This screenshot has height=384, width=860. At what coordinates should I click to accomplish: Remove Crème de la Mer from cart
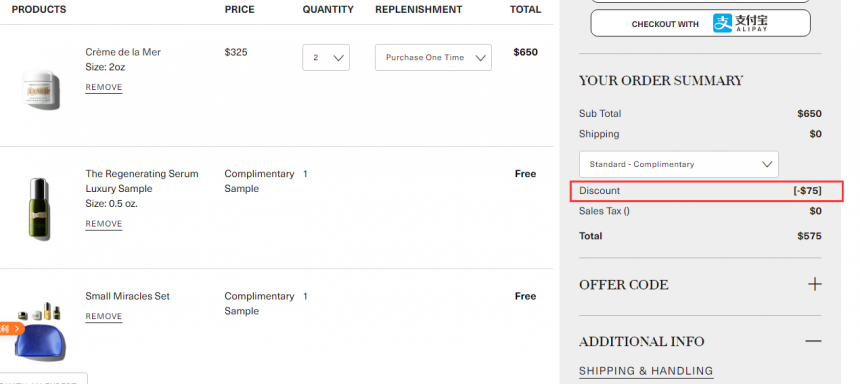coord(104,87)
